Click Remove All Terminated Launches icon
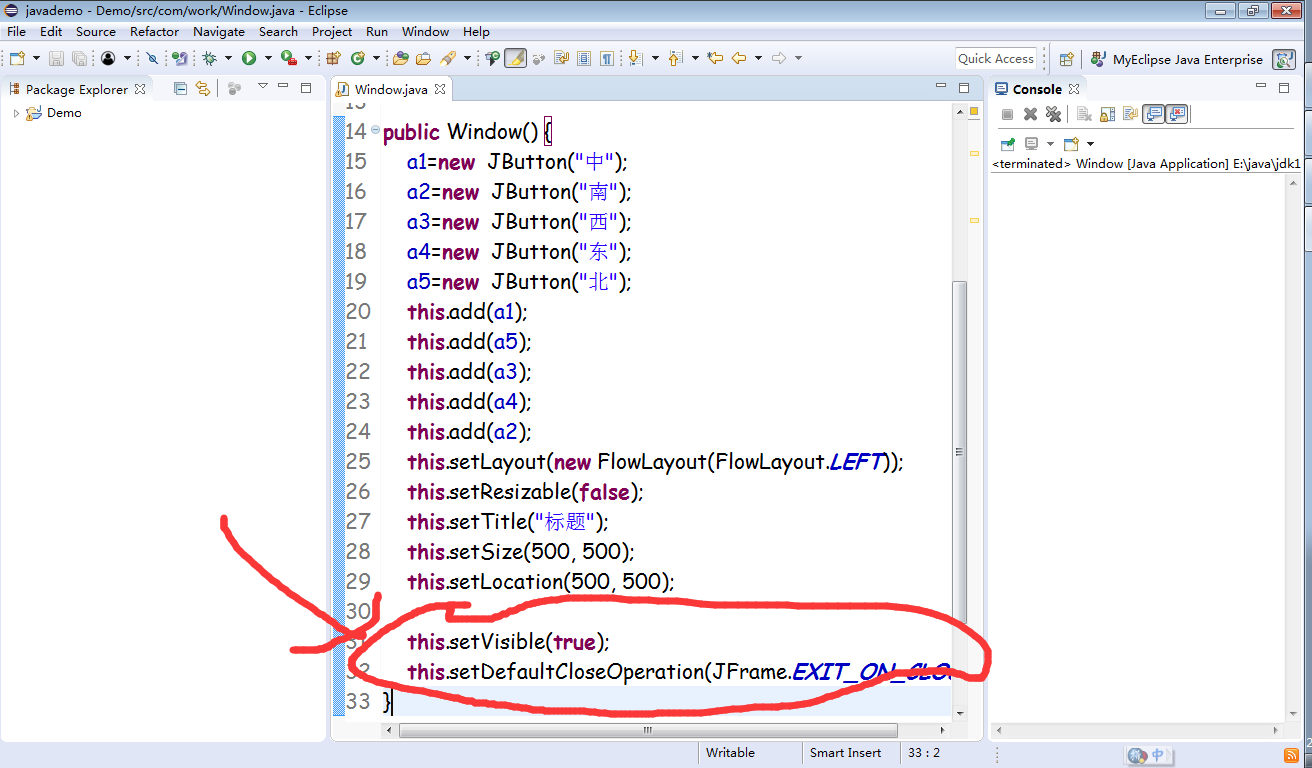 pyautogui.click(x=1053, y=114)
